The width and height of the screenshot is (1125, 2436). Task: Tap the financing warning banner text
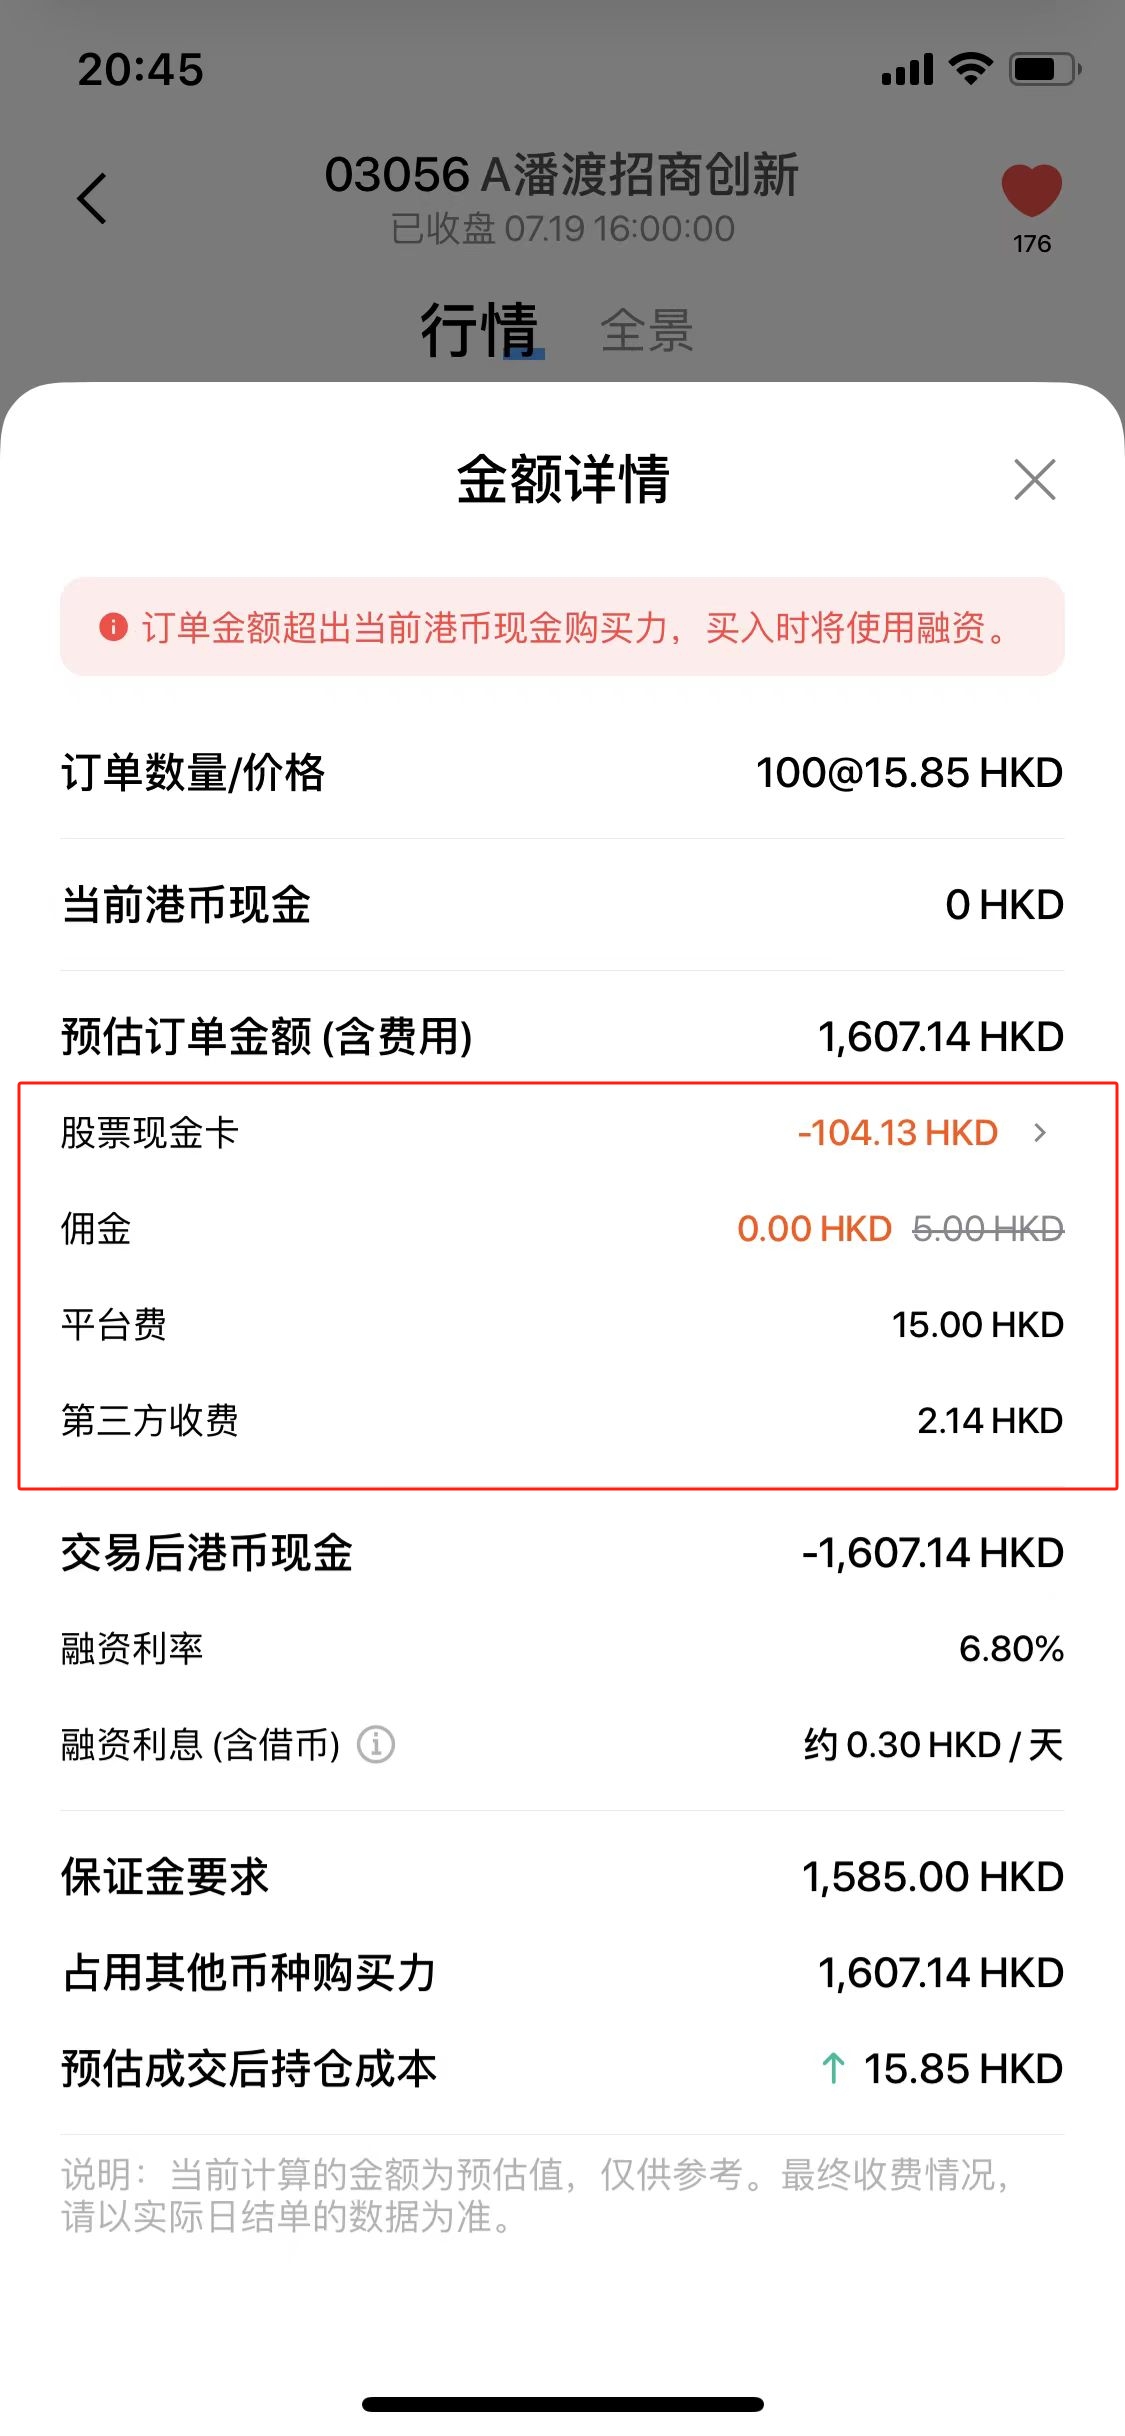click(x=574, y=627)
